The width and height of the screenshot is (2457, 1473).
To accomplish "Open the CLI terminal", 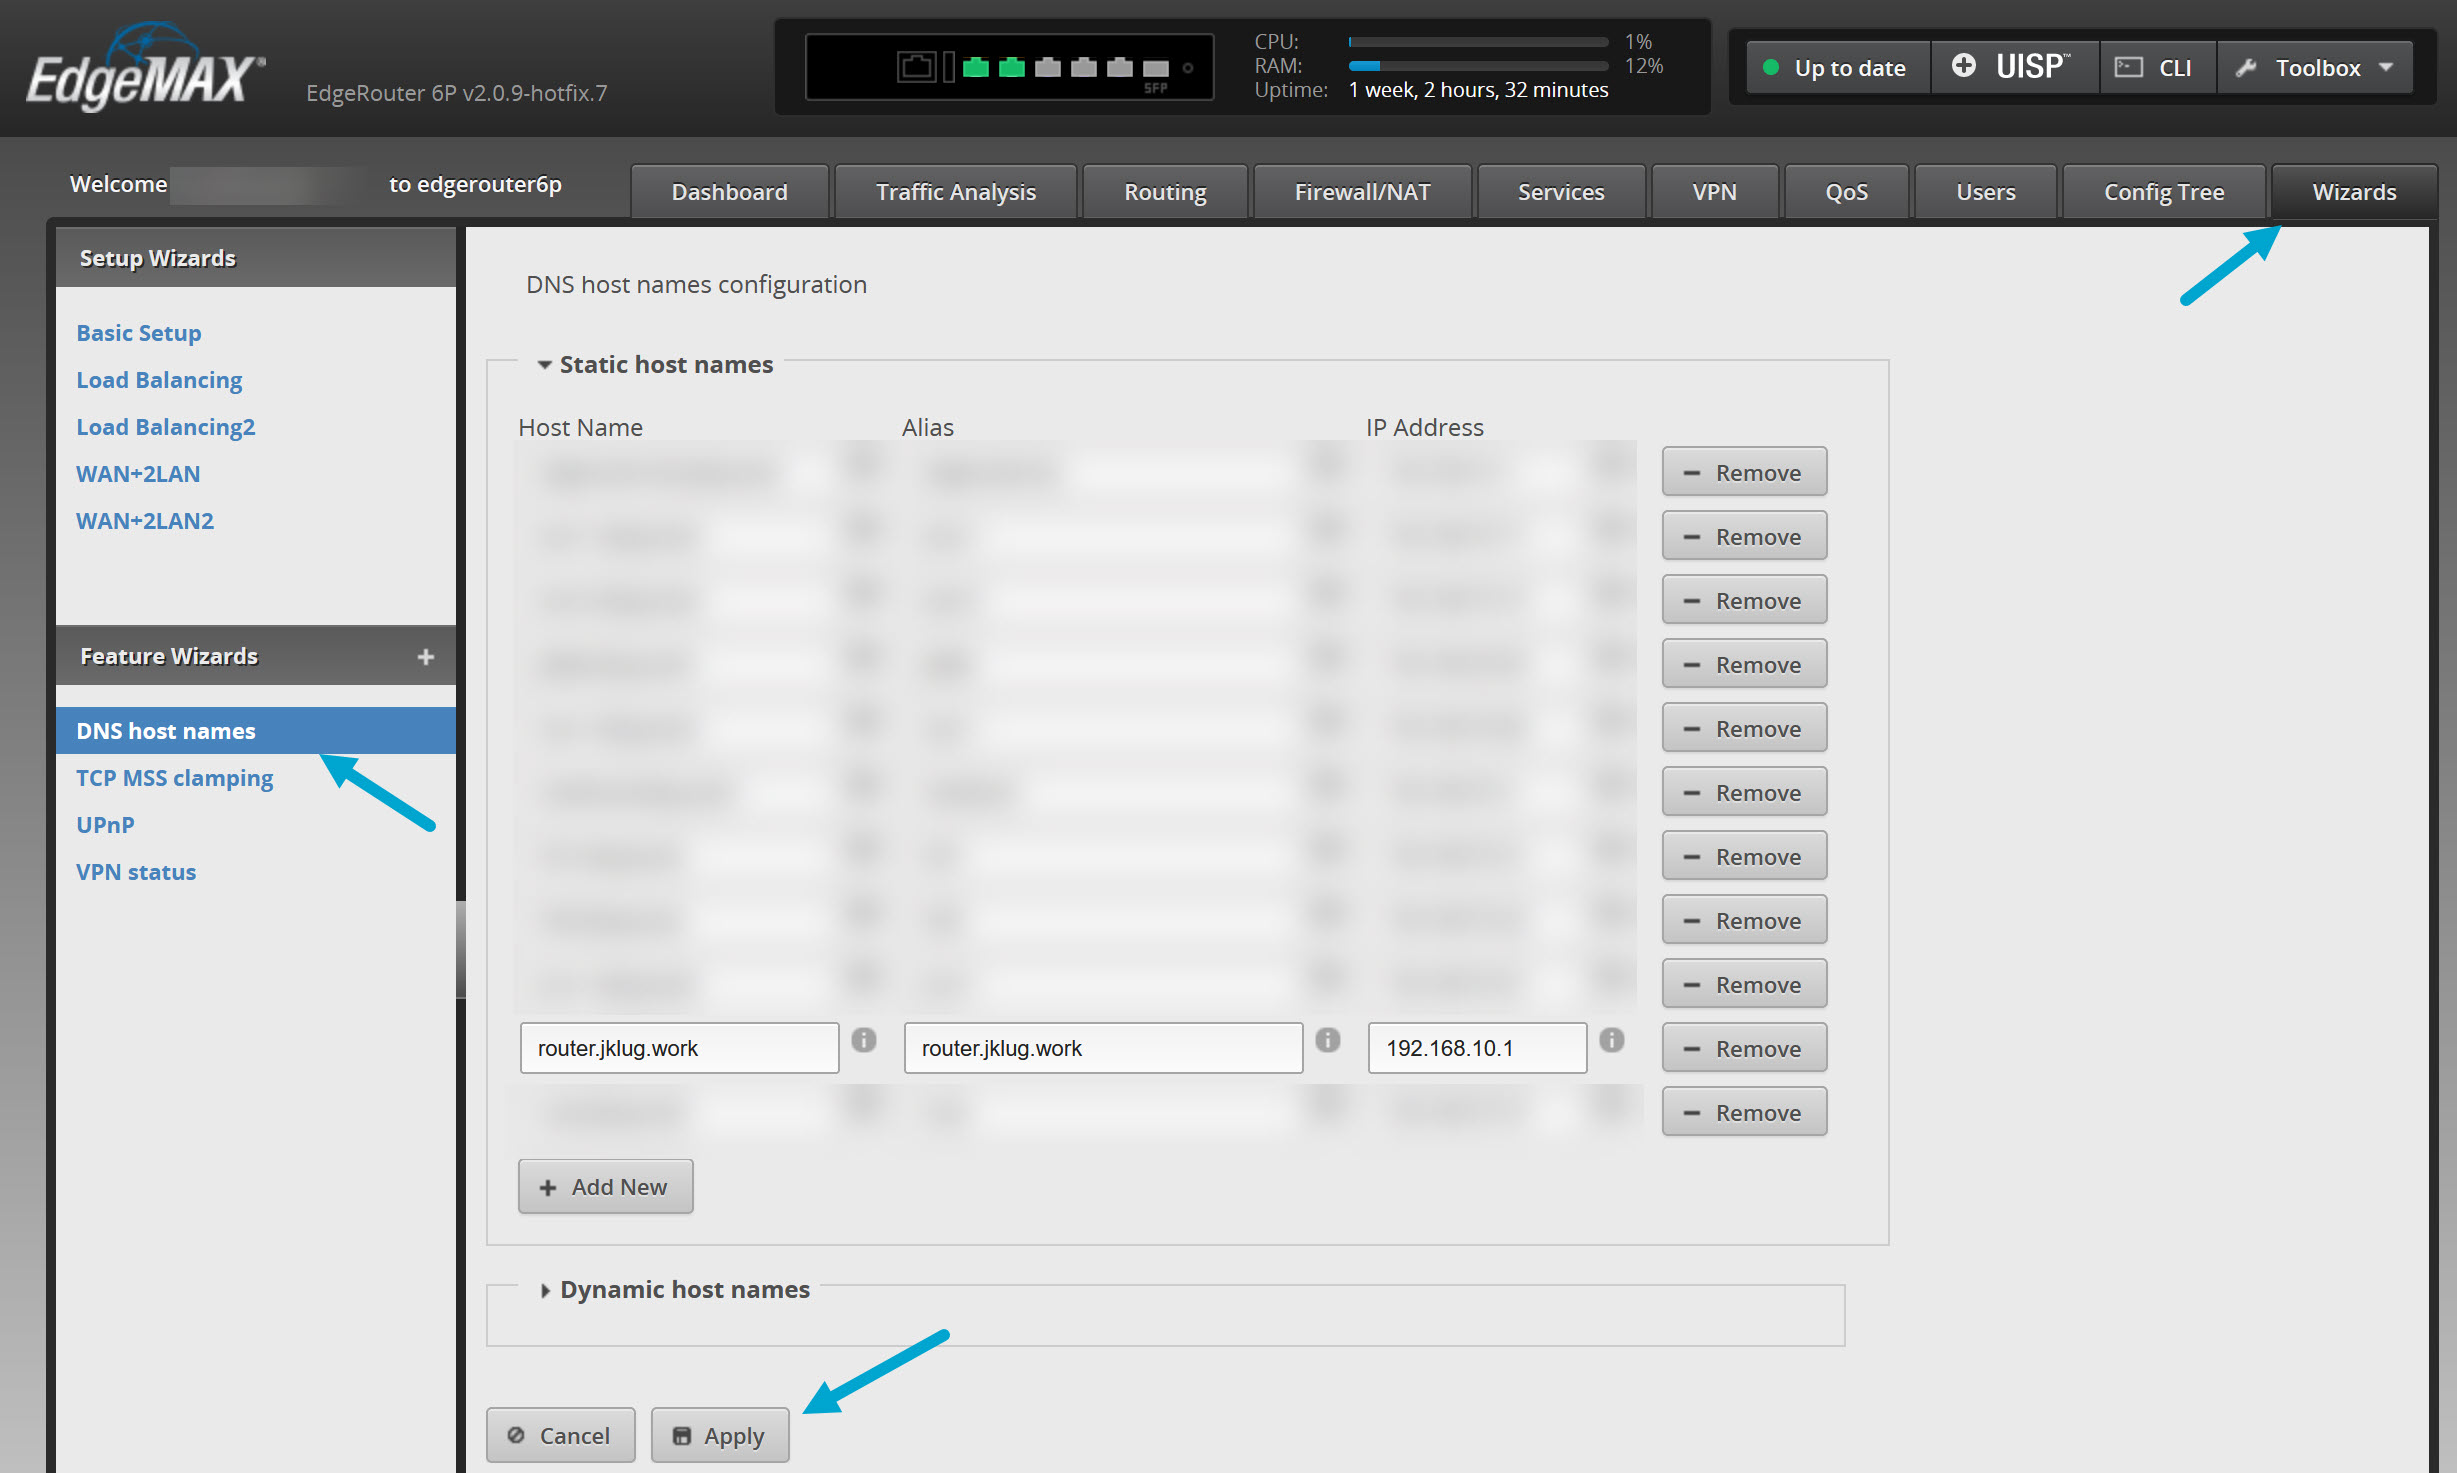I will (2157, 68).
